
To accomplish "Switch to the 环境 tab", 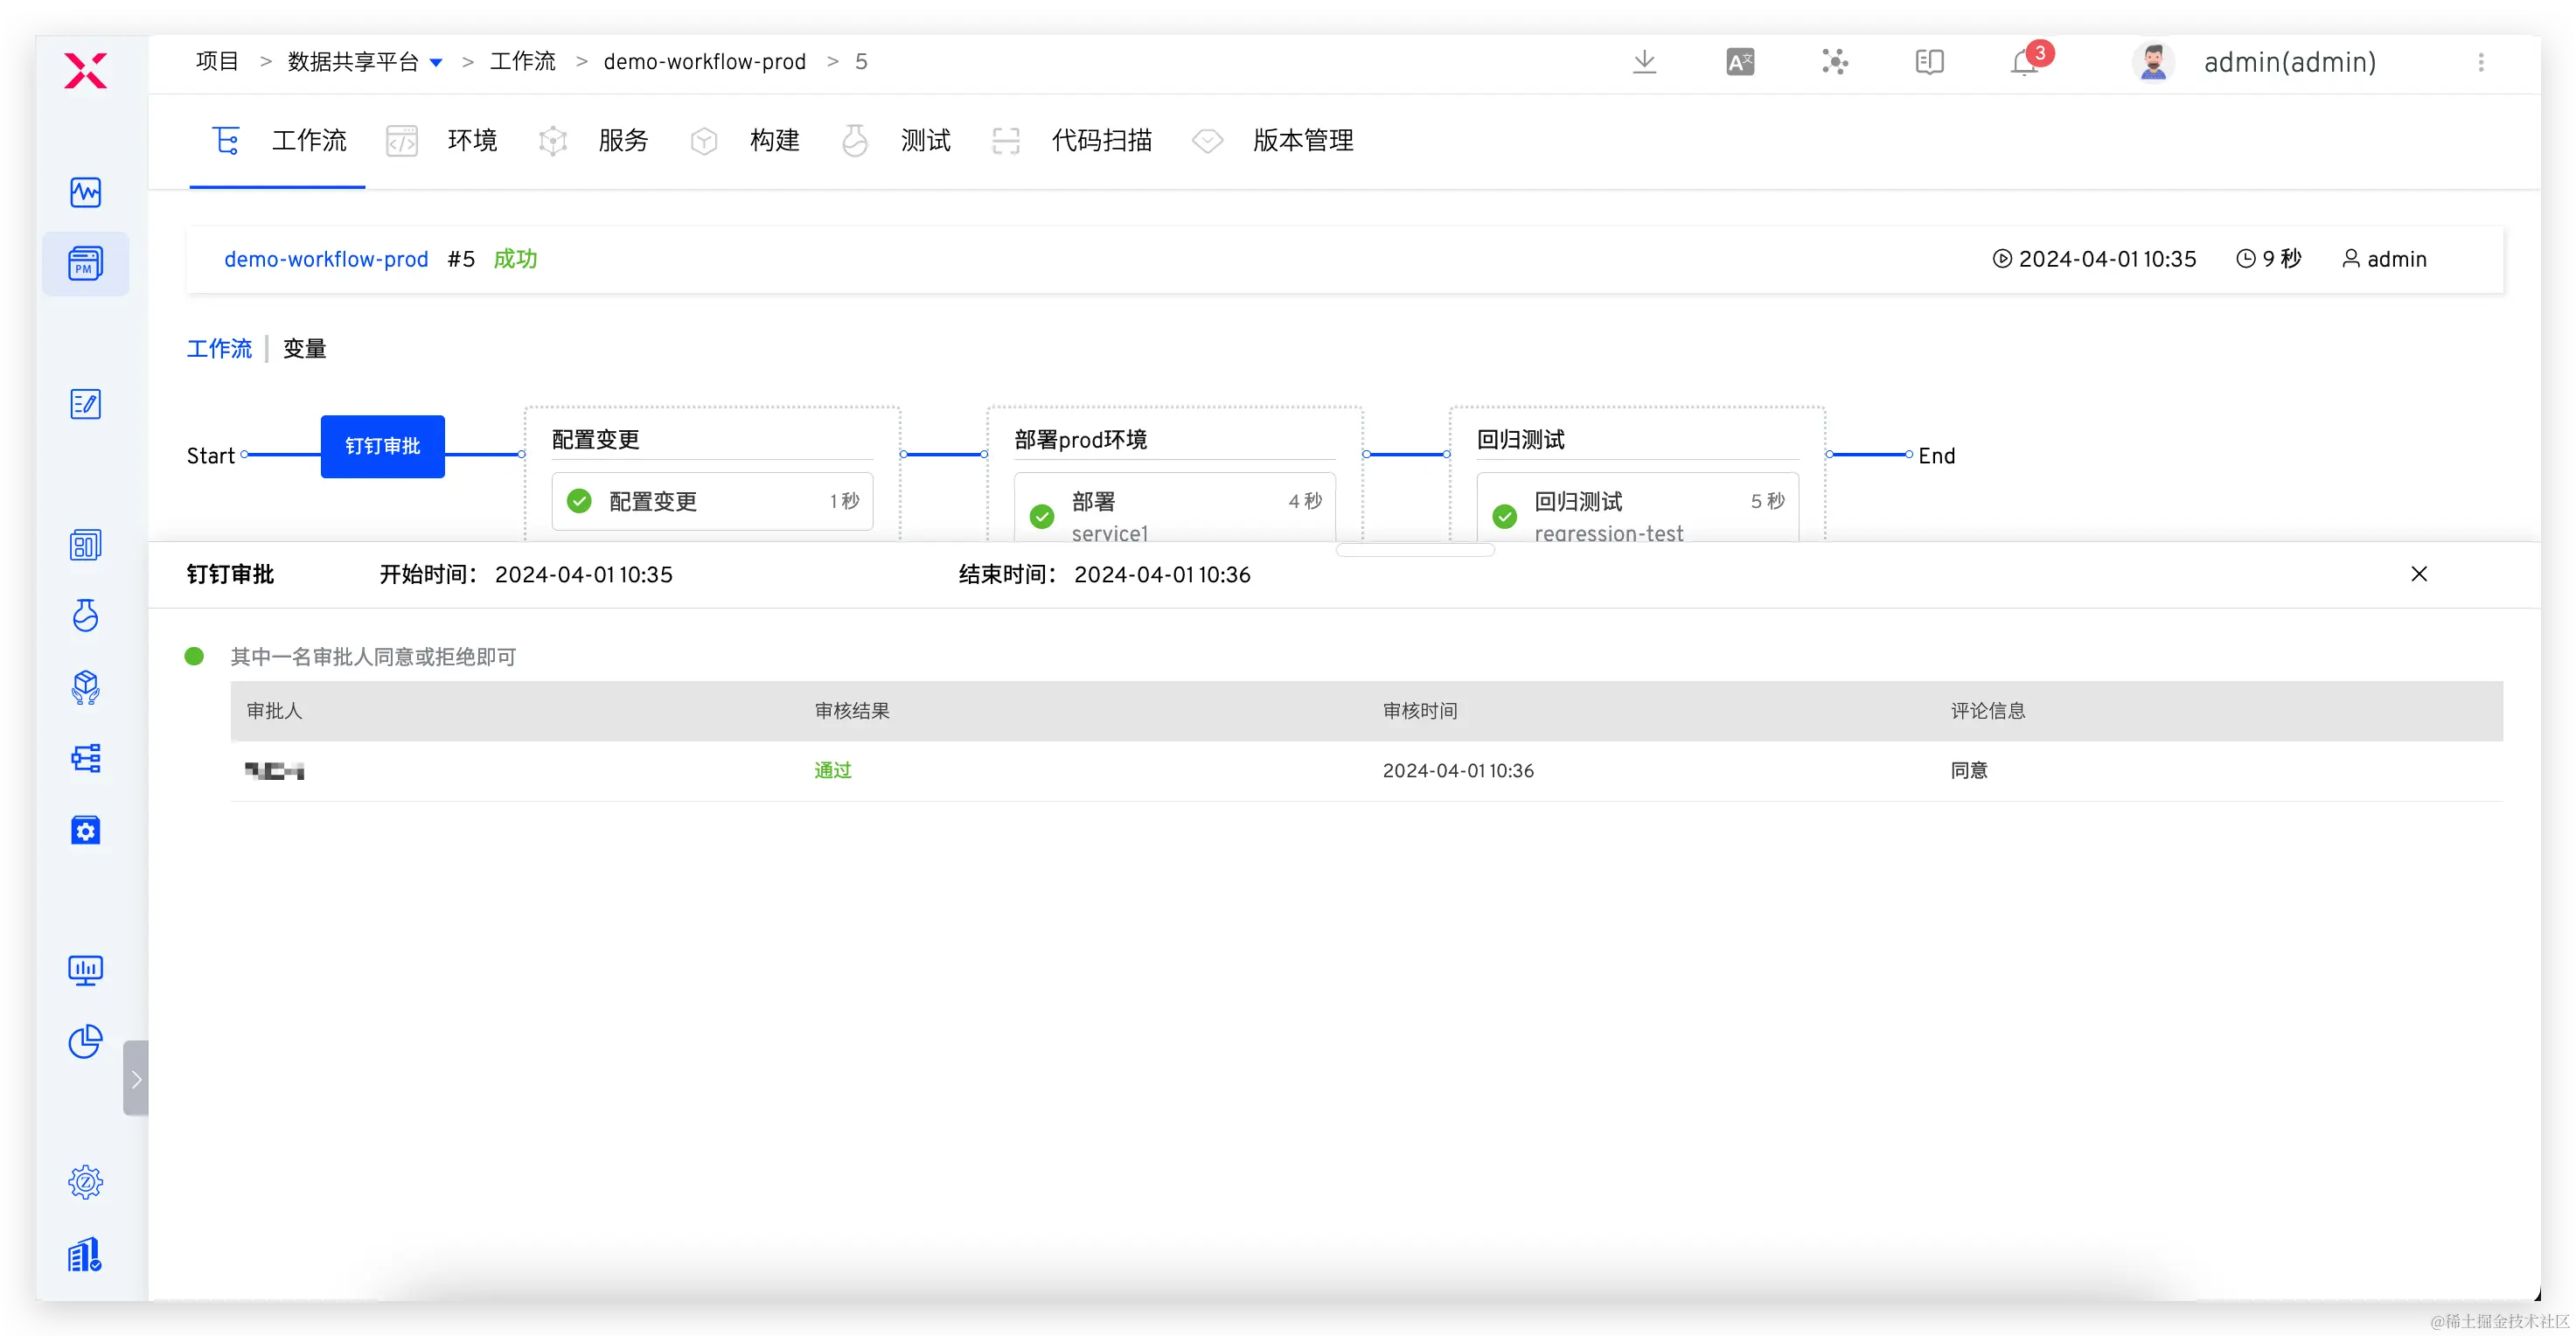I will (471, 140).
